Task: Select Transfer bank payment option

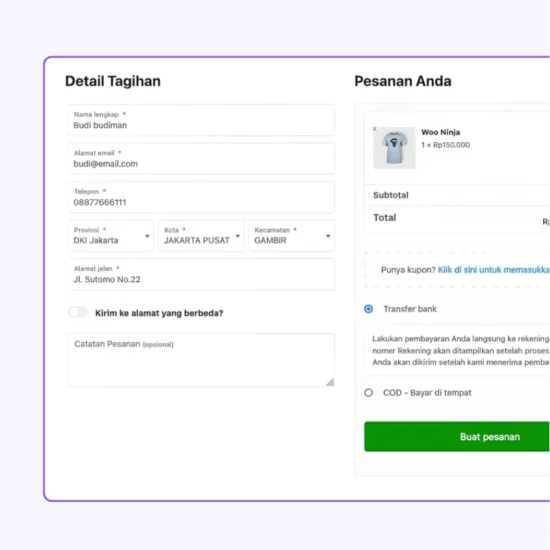Action: tap(368, 309)
